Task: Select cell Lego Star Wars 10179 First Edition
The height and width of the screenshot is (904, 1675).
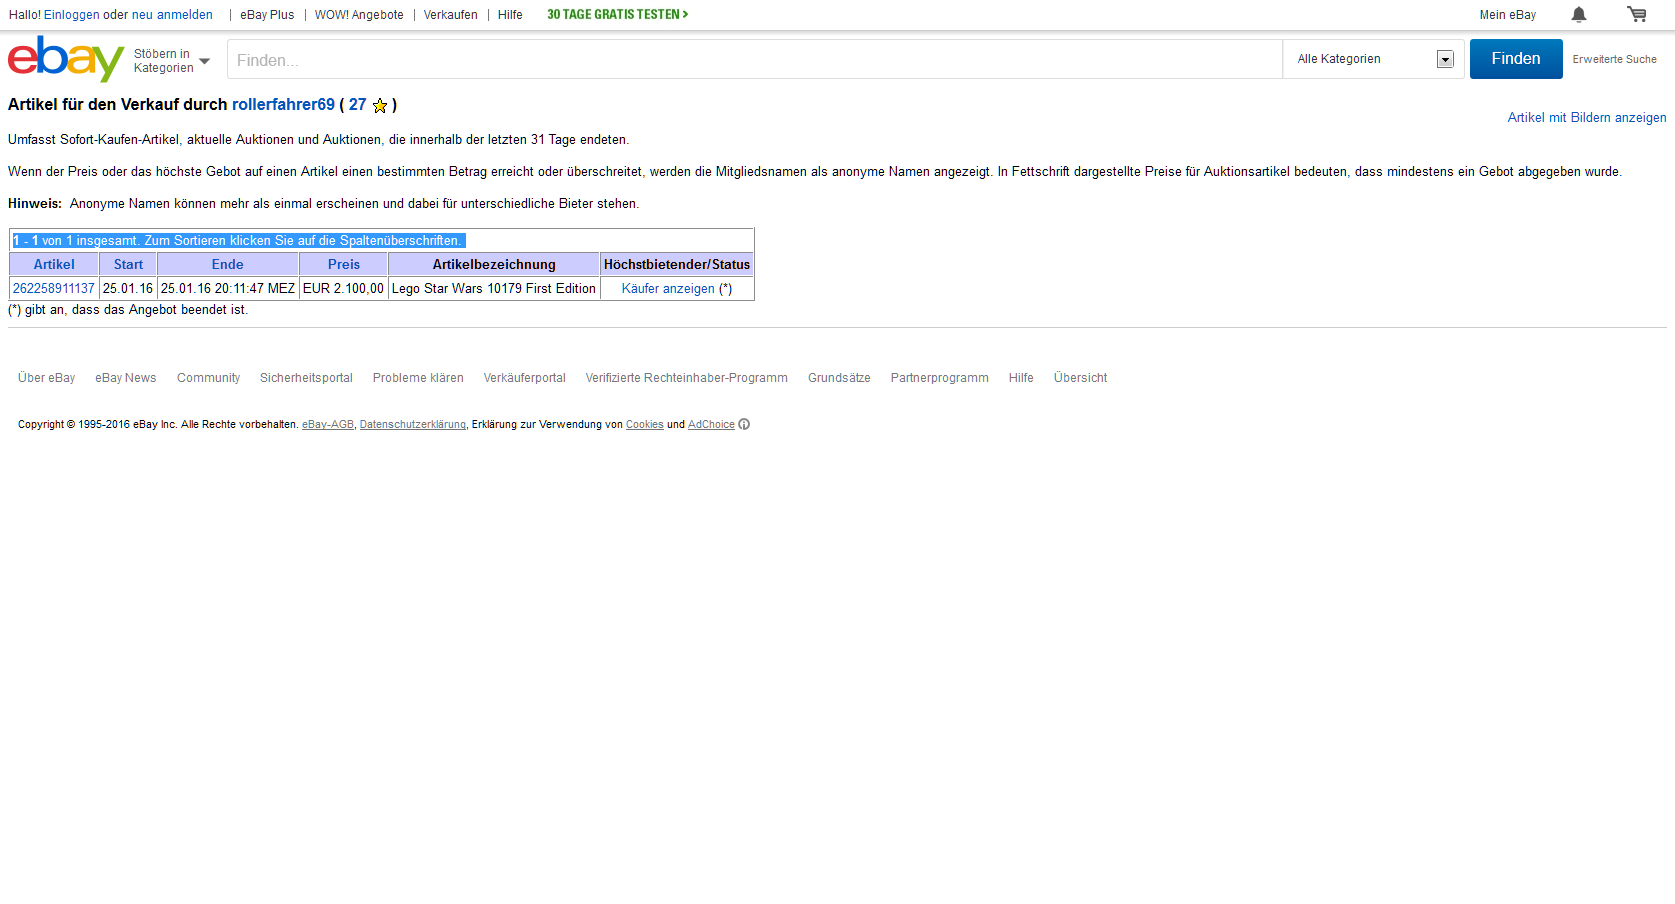Action: [494, 288]
